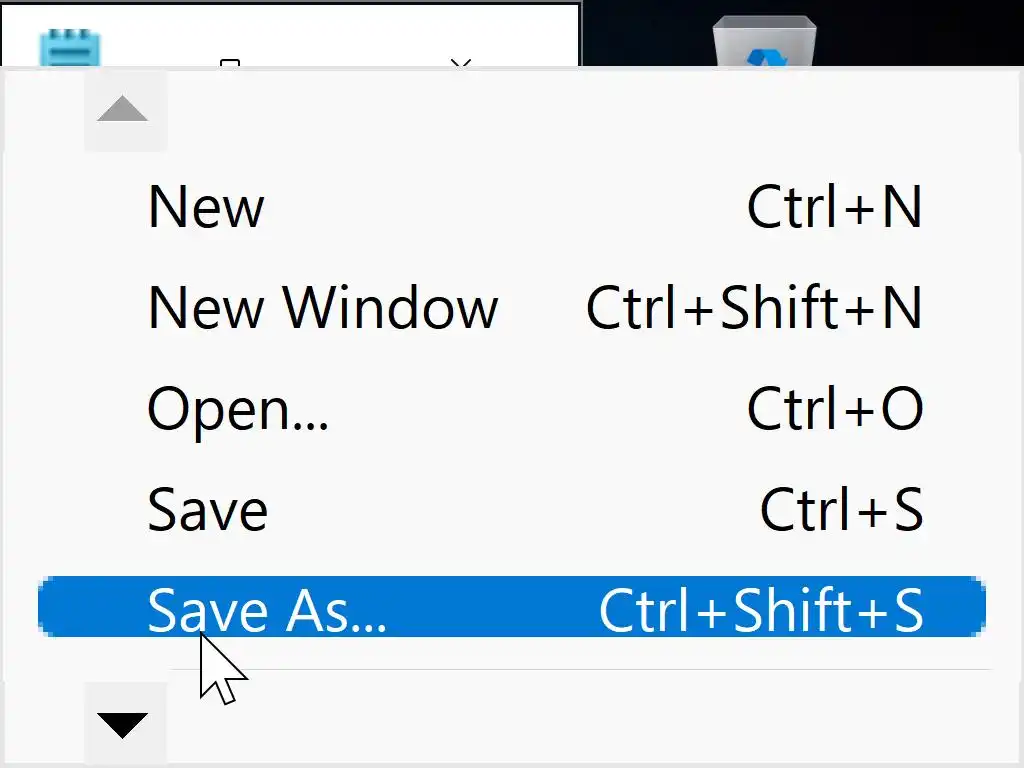The height and width of the screenshot is (768, 1024).
Task: Click the Ctrl+S shortcut text
Action: pyautogui.click(x=841, y=509)
